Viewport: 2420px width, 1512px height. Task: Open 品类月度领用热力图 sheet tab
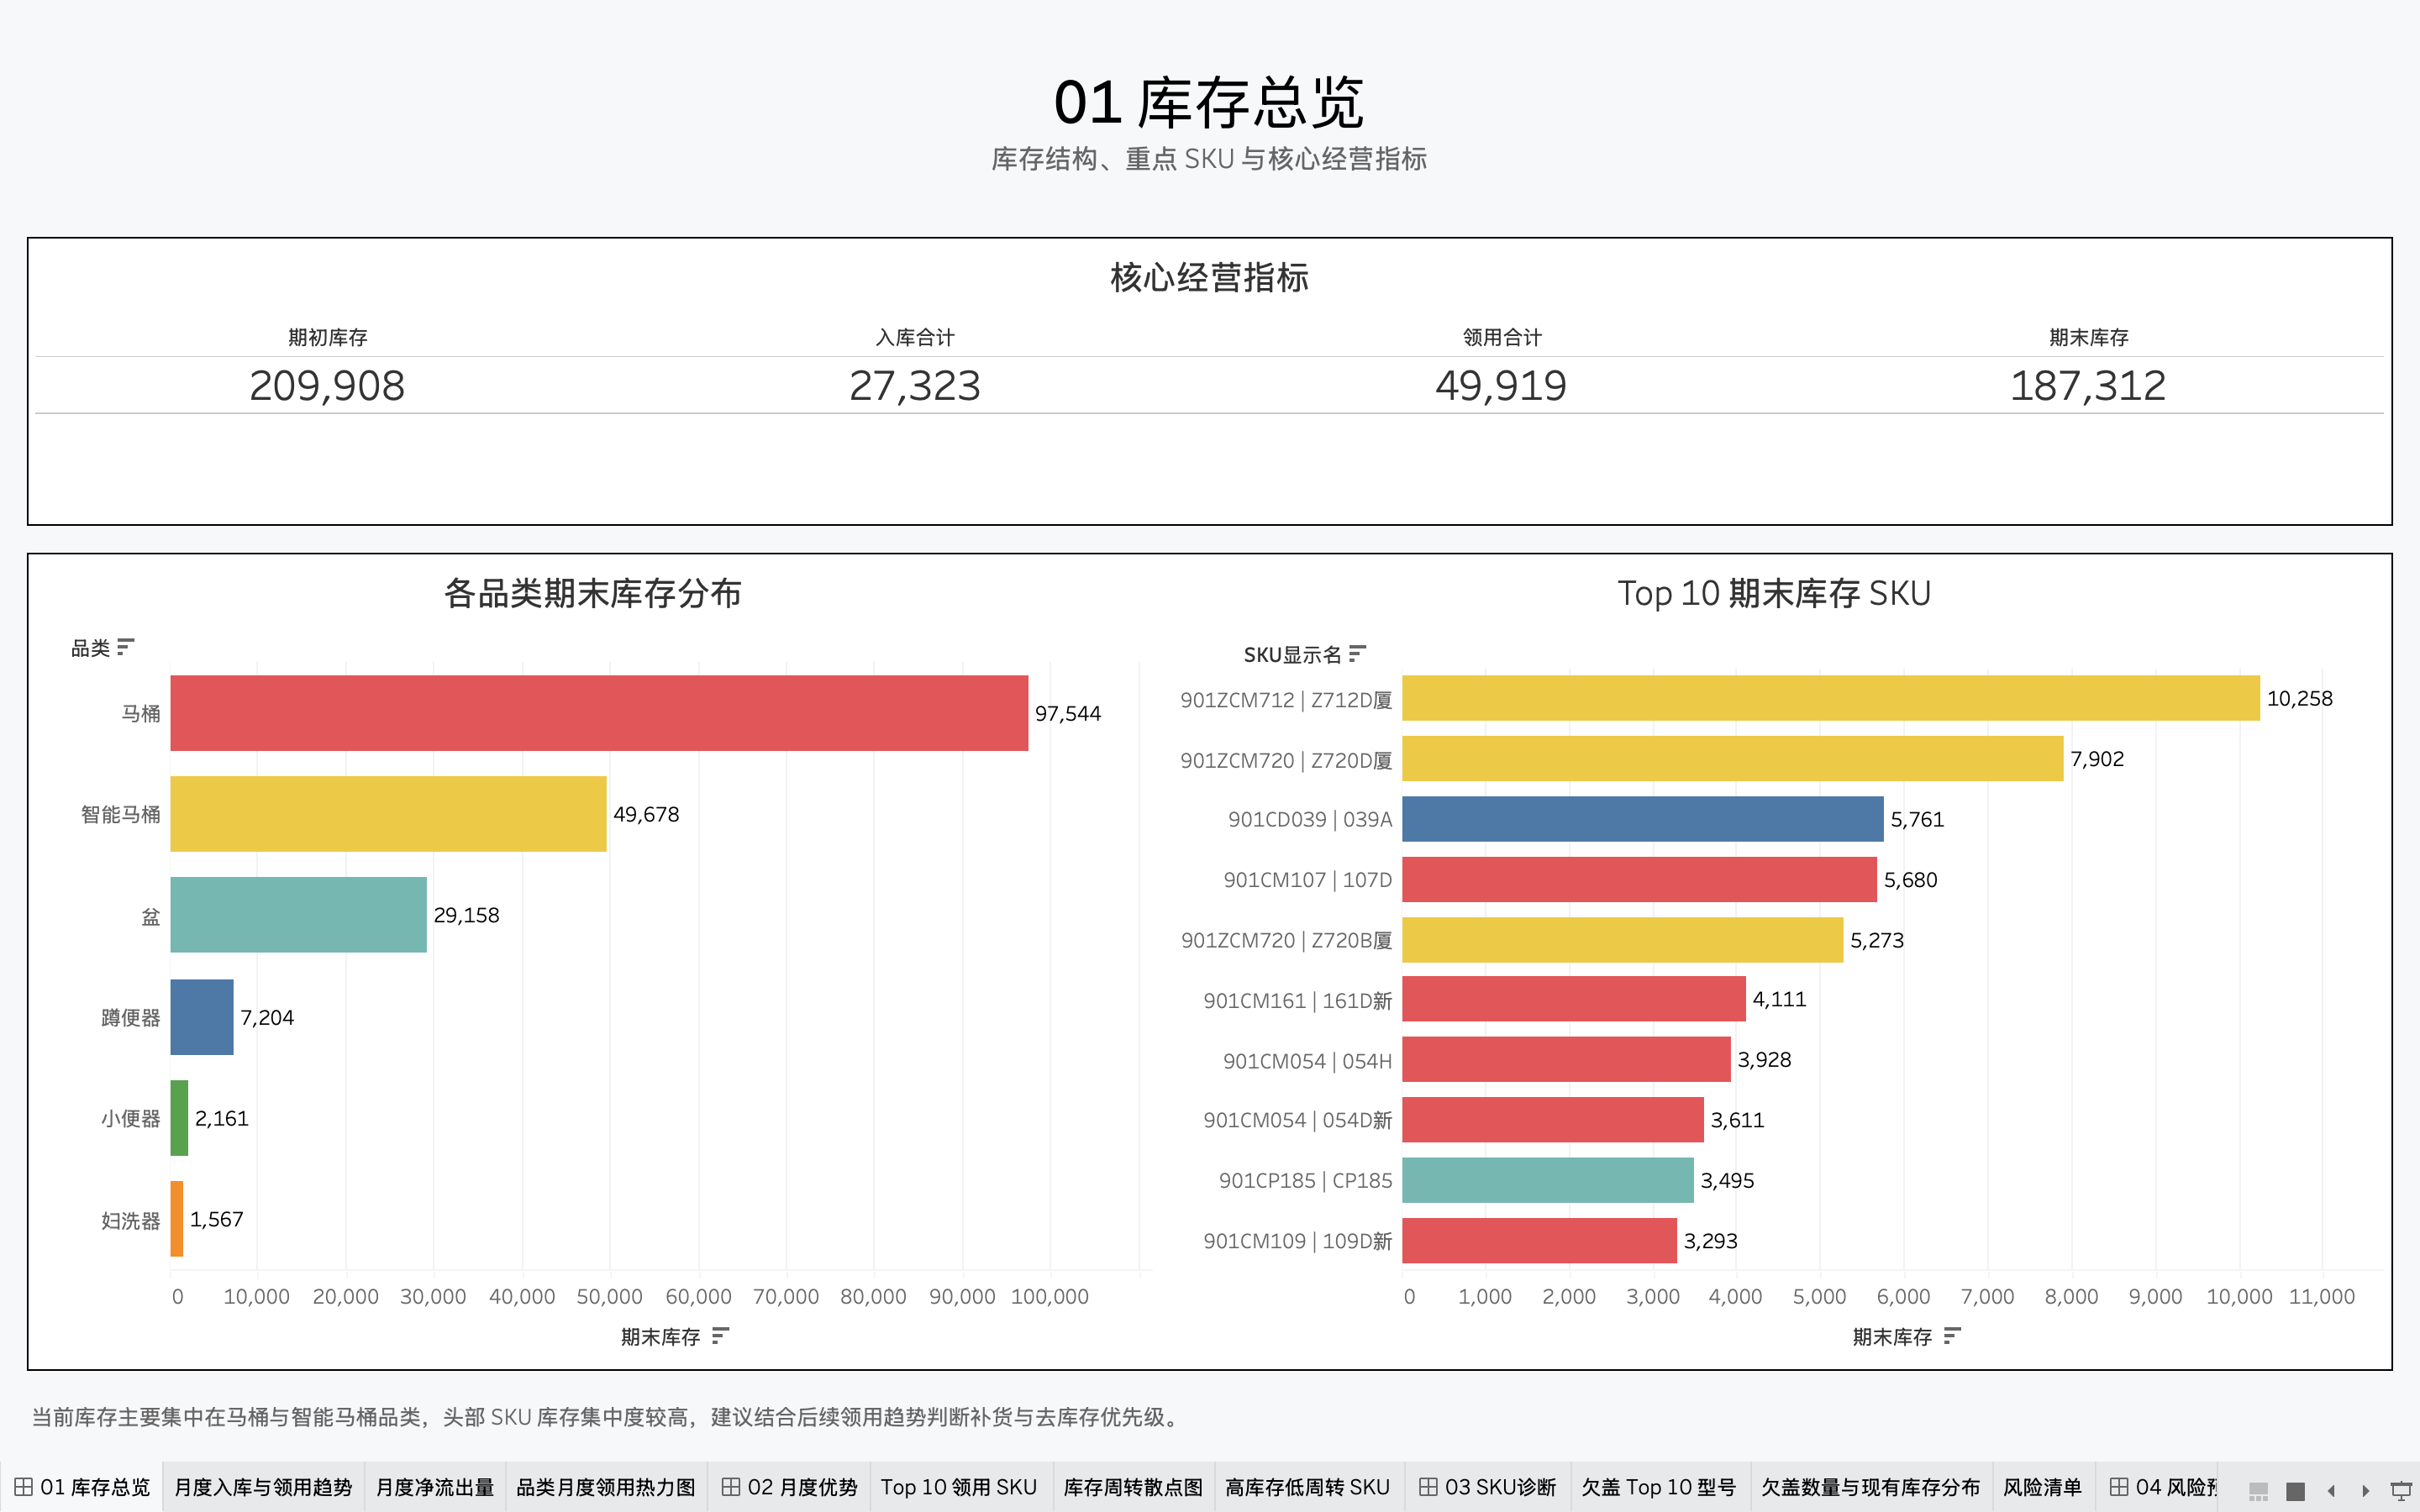tap(605, 1487)
